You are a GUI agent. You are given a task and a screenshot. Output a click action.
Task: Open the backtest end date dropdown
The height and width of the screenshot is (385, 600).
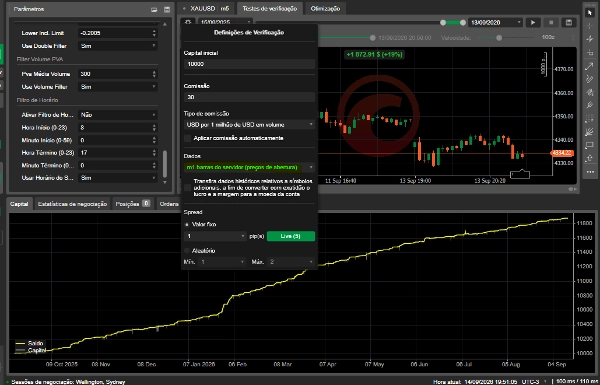pos(496,23)
